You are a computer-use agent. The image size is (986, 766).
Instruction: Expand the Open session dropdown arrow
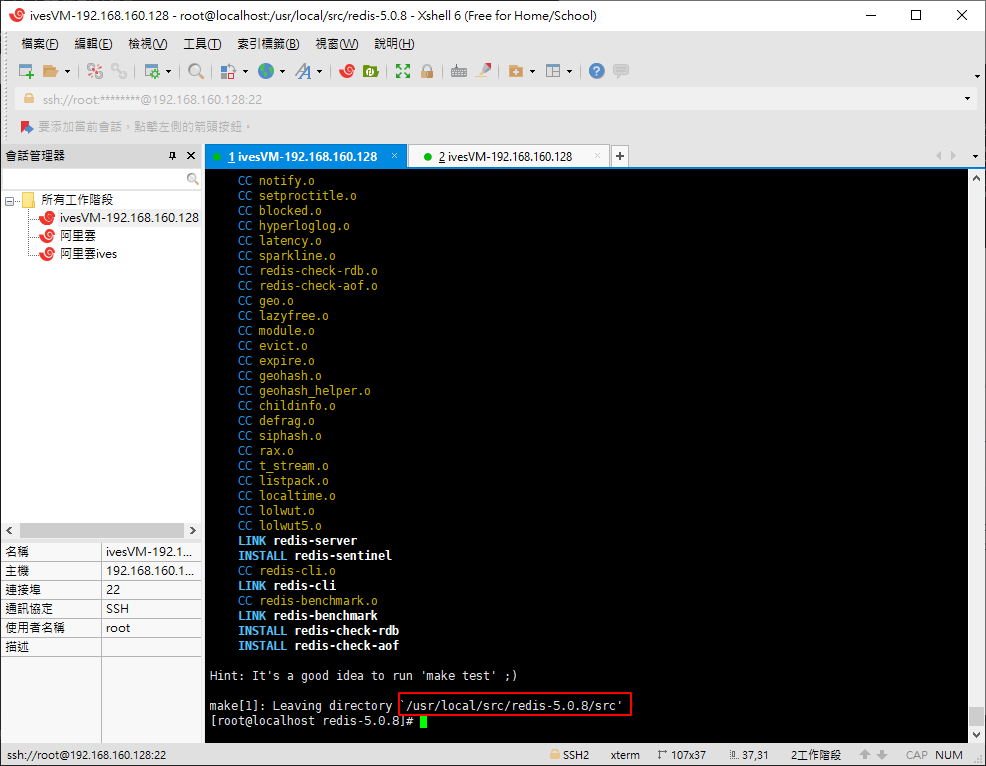[67, 72]
